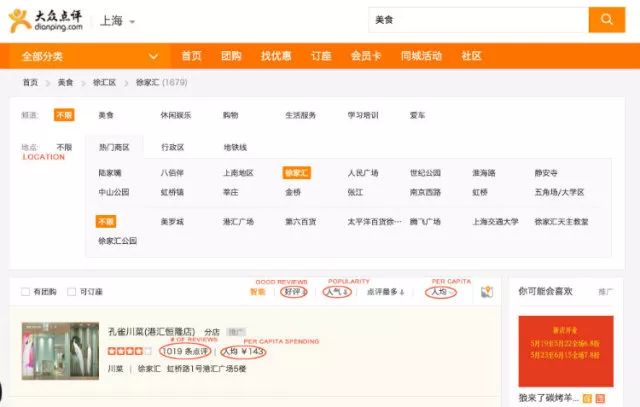Click the orange search magnifier button

point(607,20)
